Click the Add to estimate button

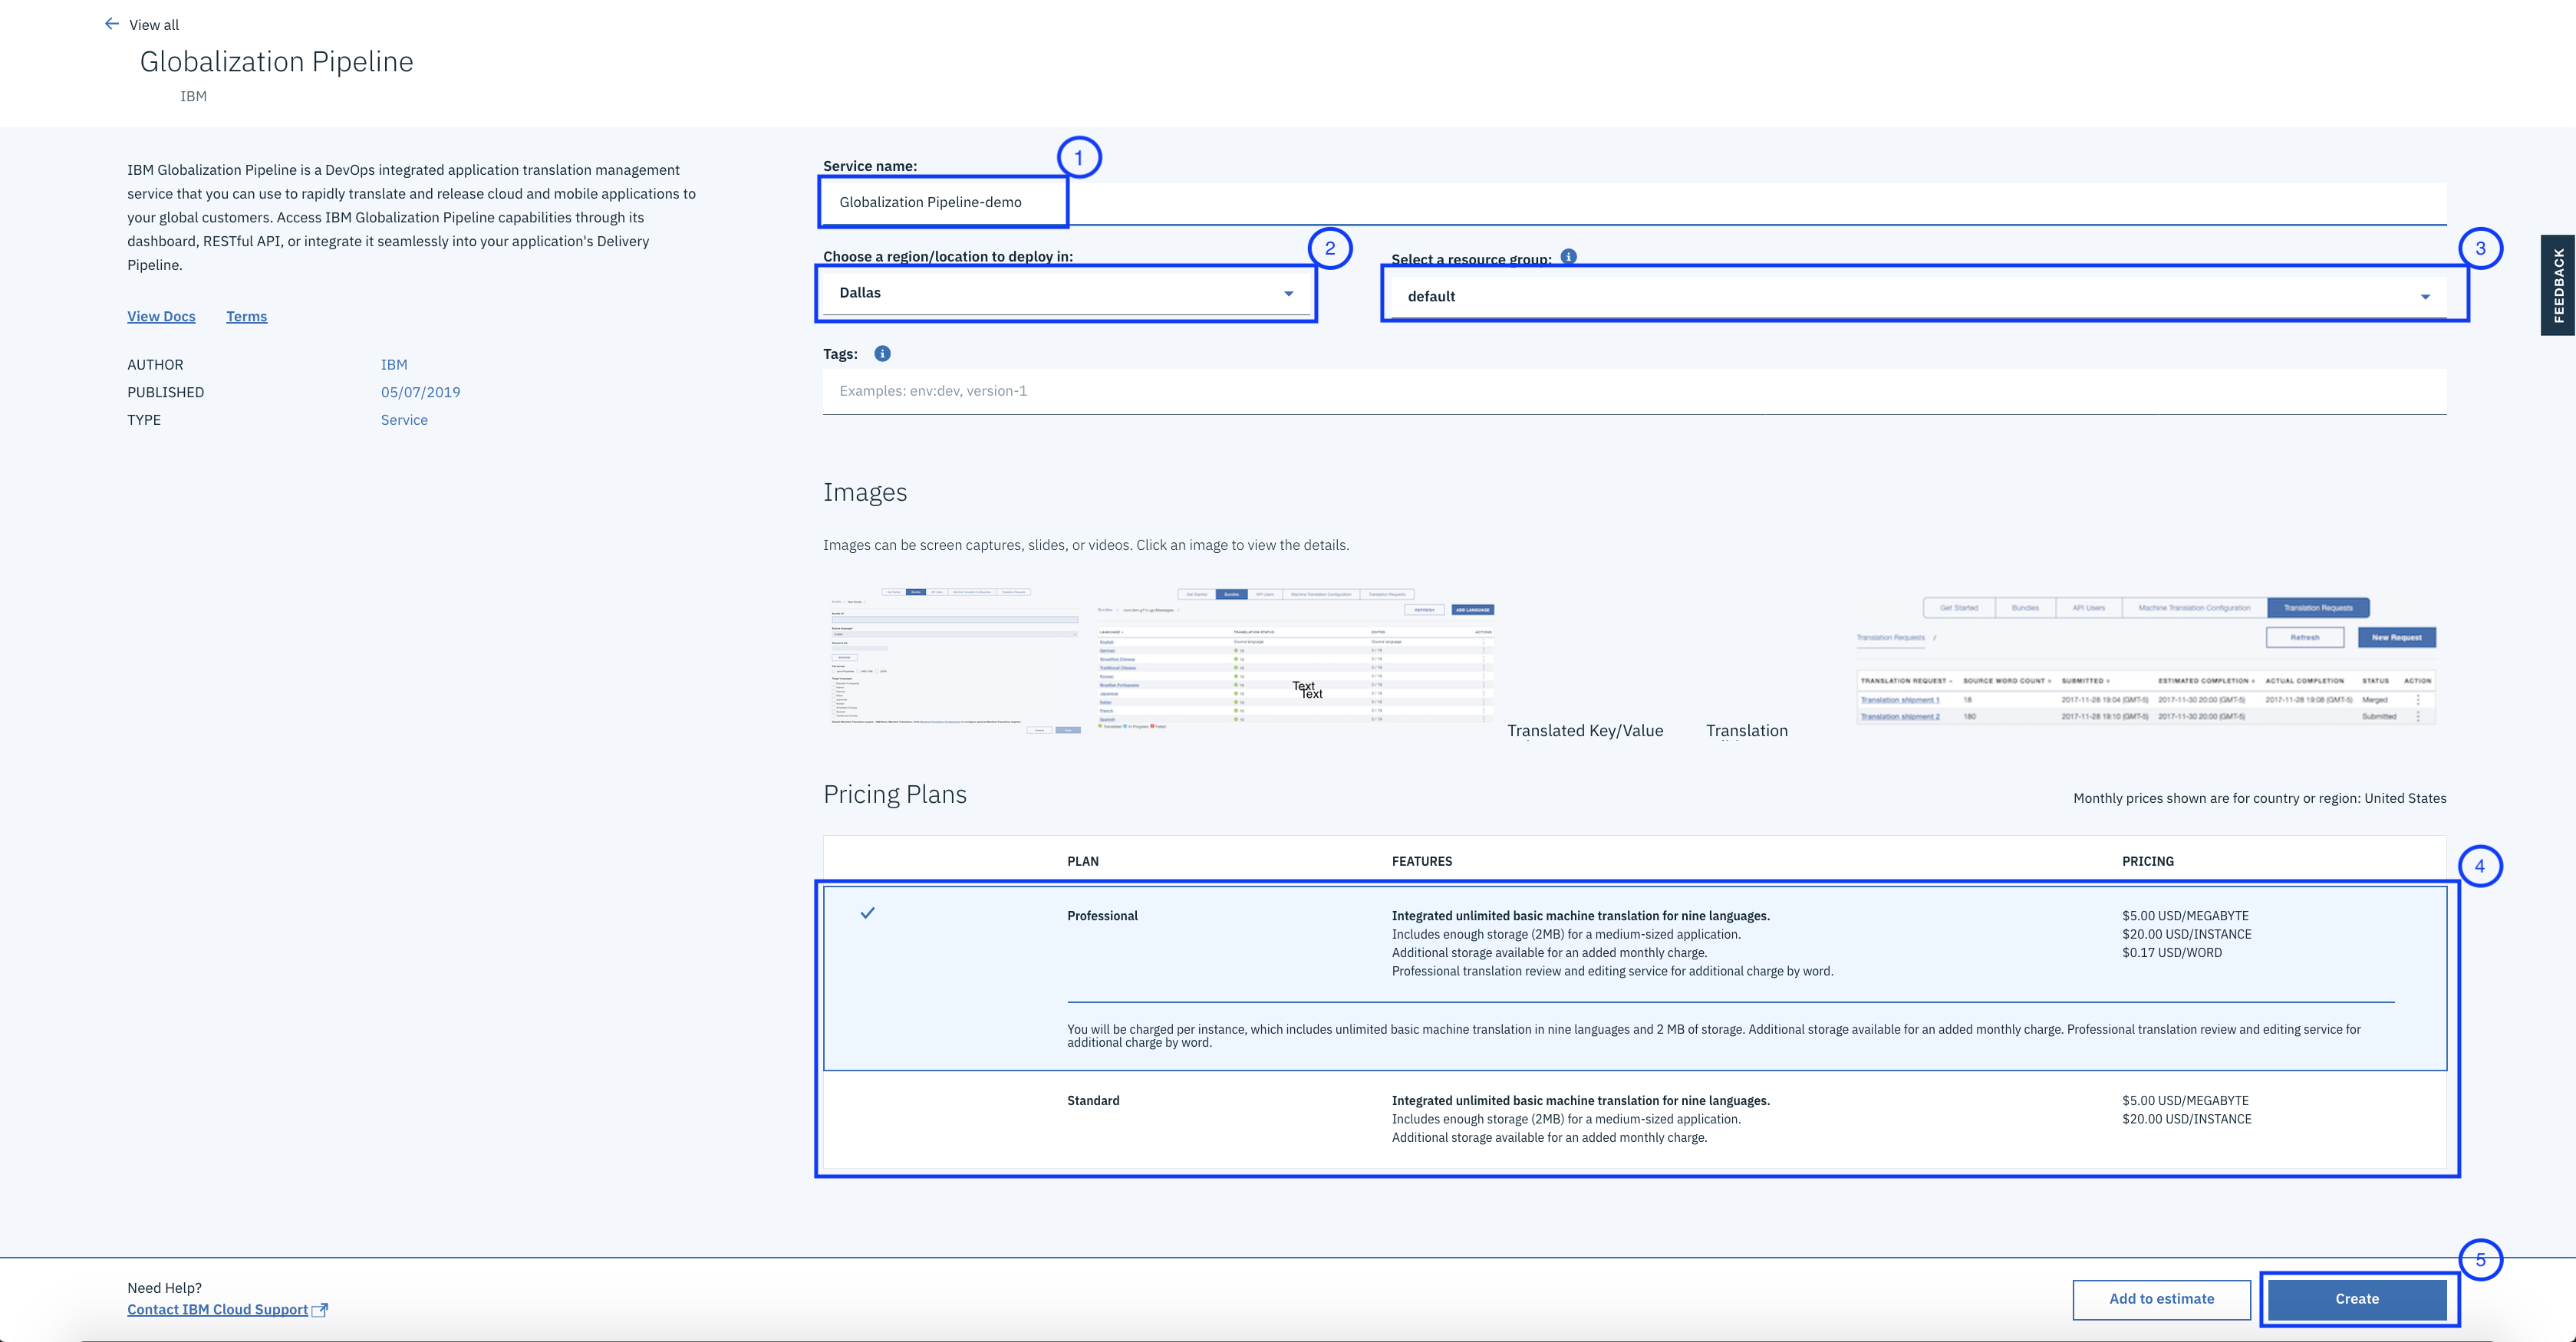pyautogui.click(x=2161, y=1299)
